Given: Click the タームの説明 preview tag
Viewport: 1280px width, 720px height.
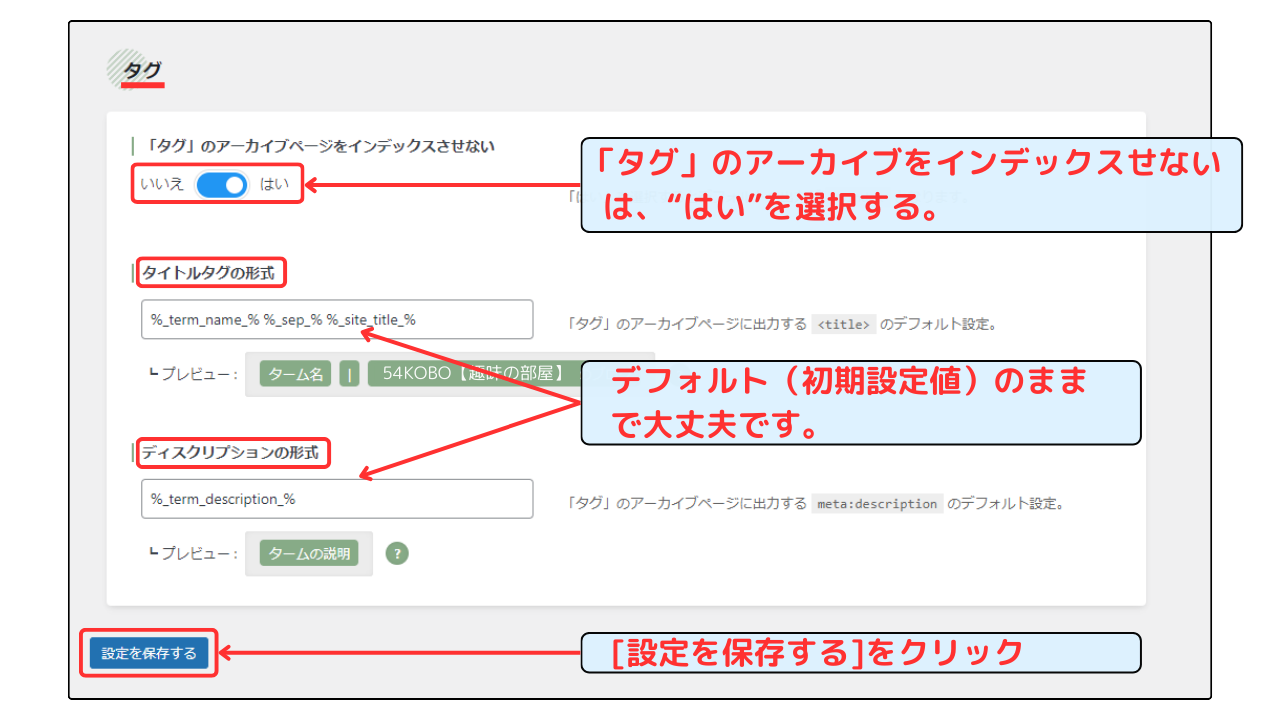Looking at the screenshot, I should (x=309, y=553).
